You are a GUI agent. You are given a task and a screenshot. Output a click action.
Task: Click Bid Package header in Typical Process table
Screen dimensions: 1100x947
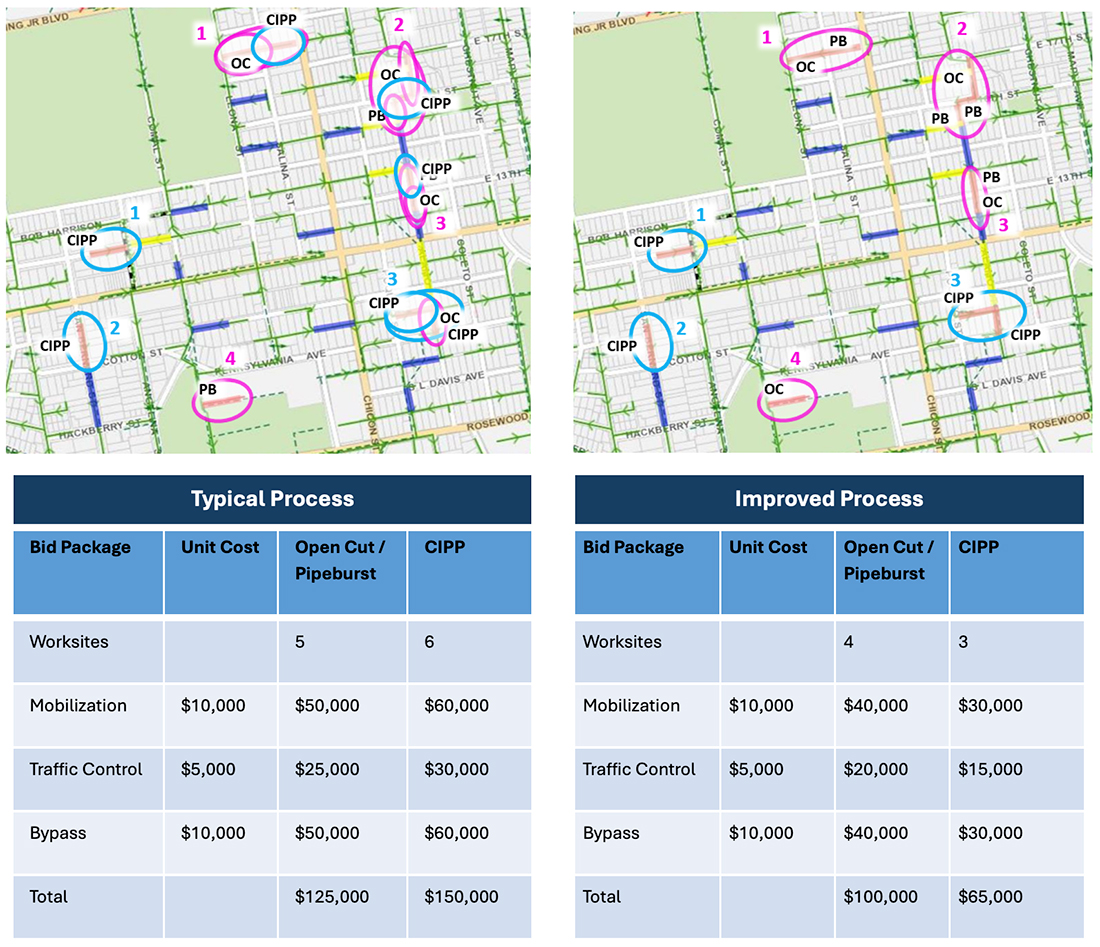coord(65,547)
